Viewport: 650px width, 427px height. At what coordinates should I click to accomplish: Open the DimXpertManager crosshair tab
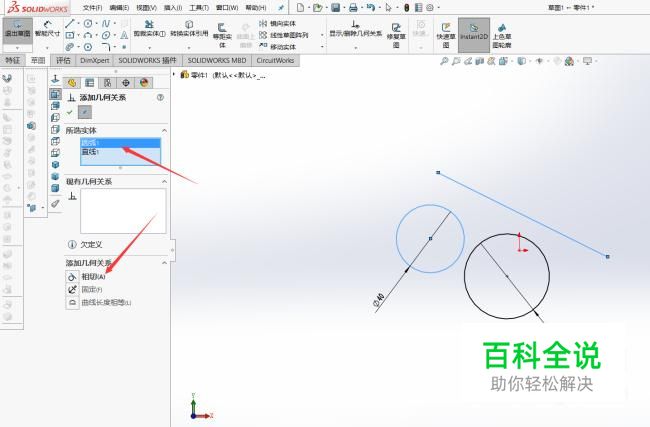tap(126, 82)
